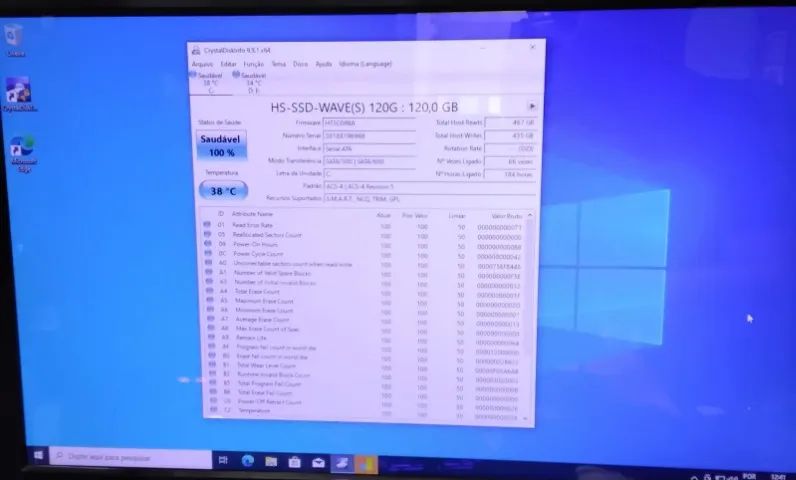This screenshot has height=480, width=796.
Task: Click the Saudável 100 % health status button
Action: pyautogui.click(x=221, y=146)
